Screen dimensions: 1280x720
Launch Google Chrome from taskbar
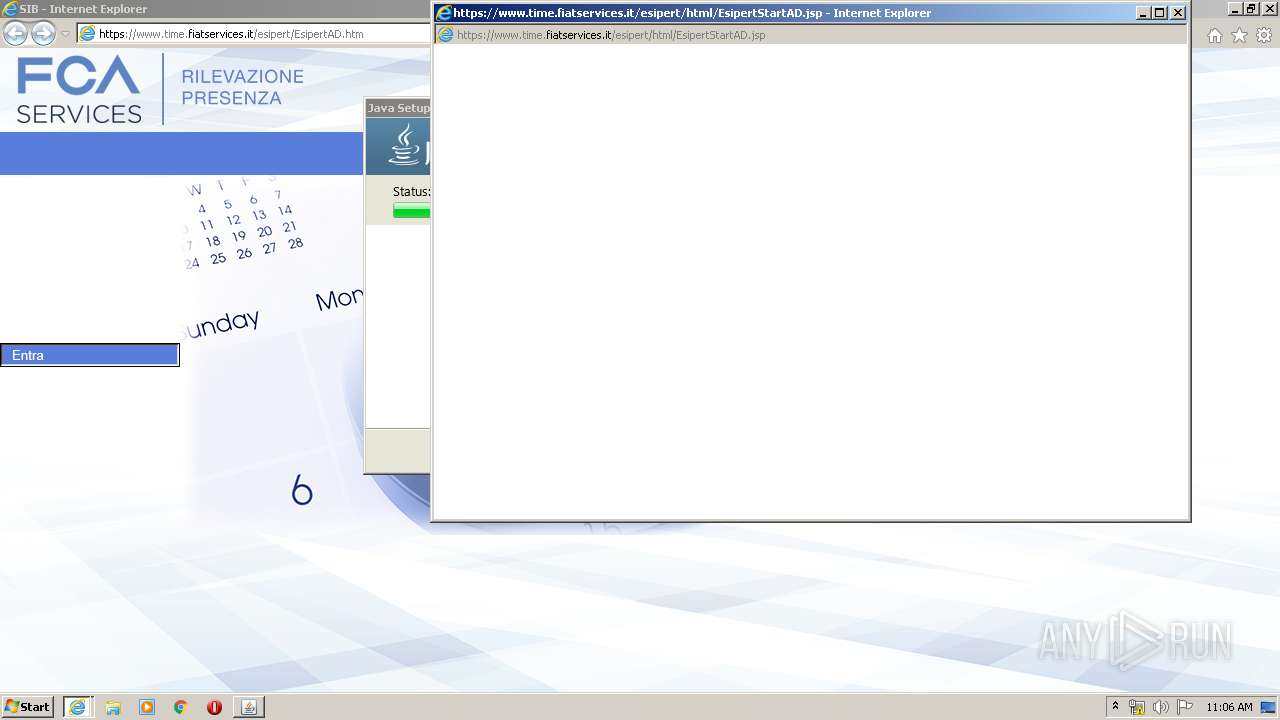click(x=181, y=707)
